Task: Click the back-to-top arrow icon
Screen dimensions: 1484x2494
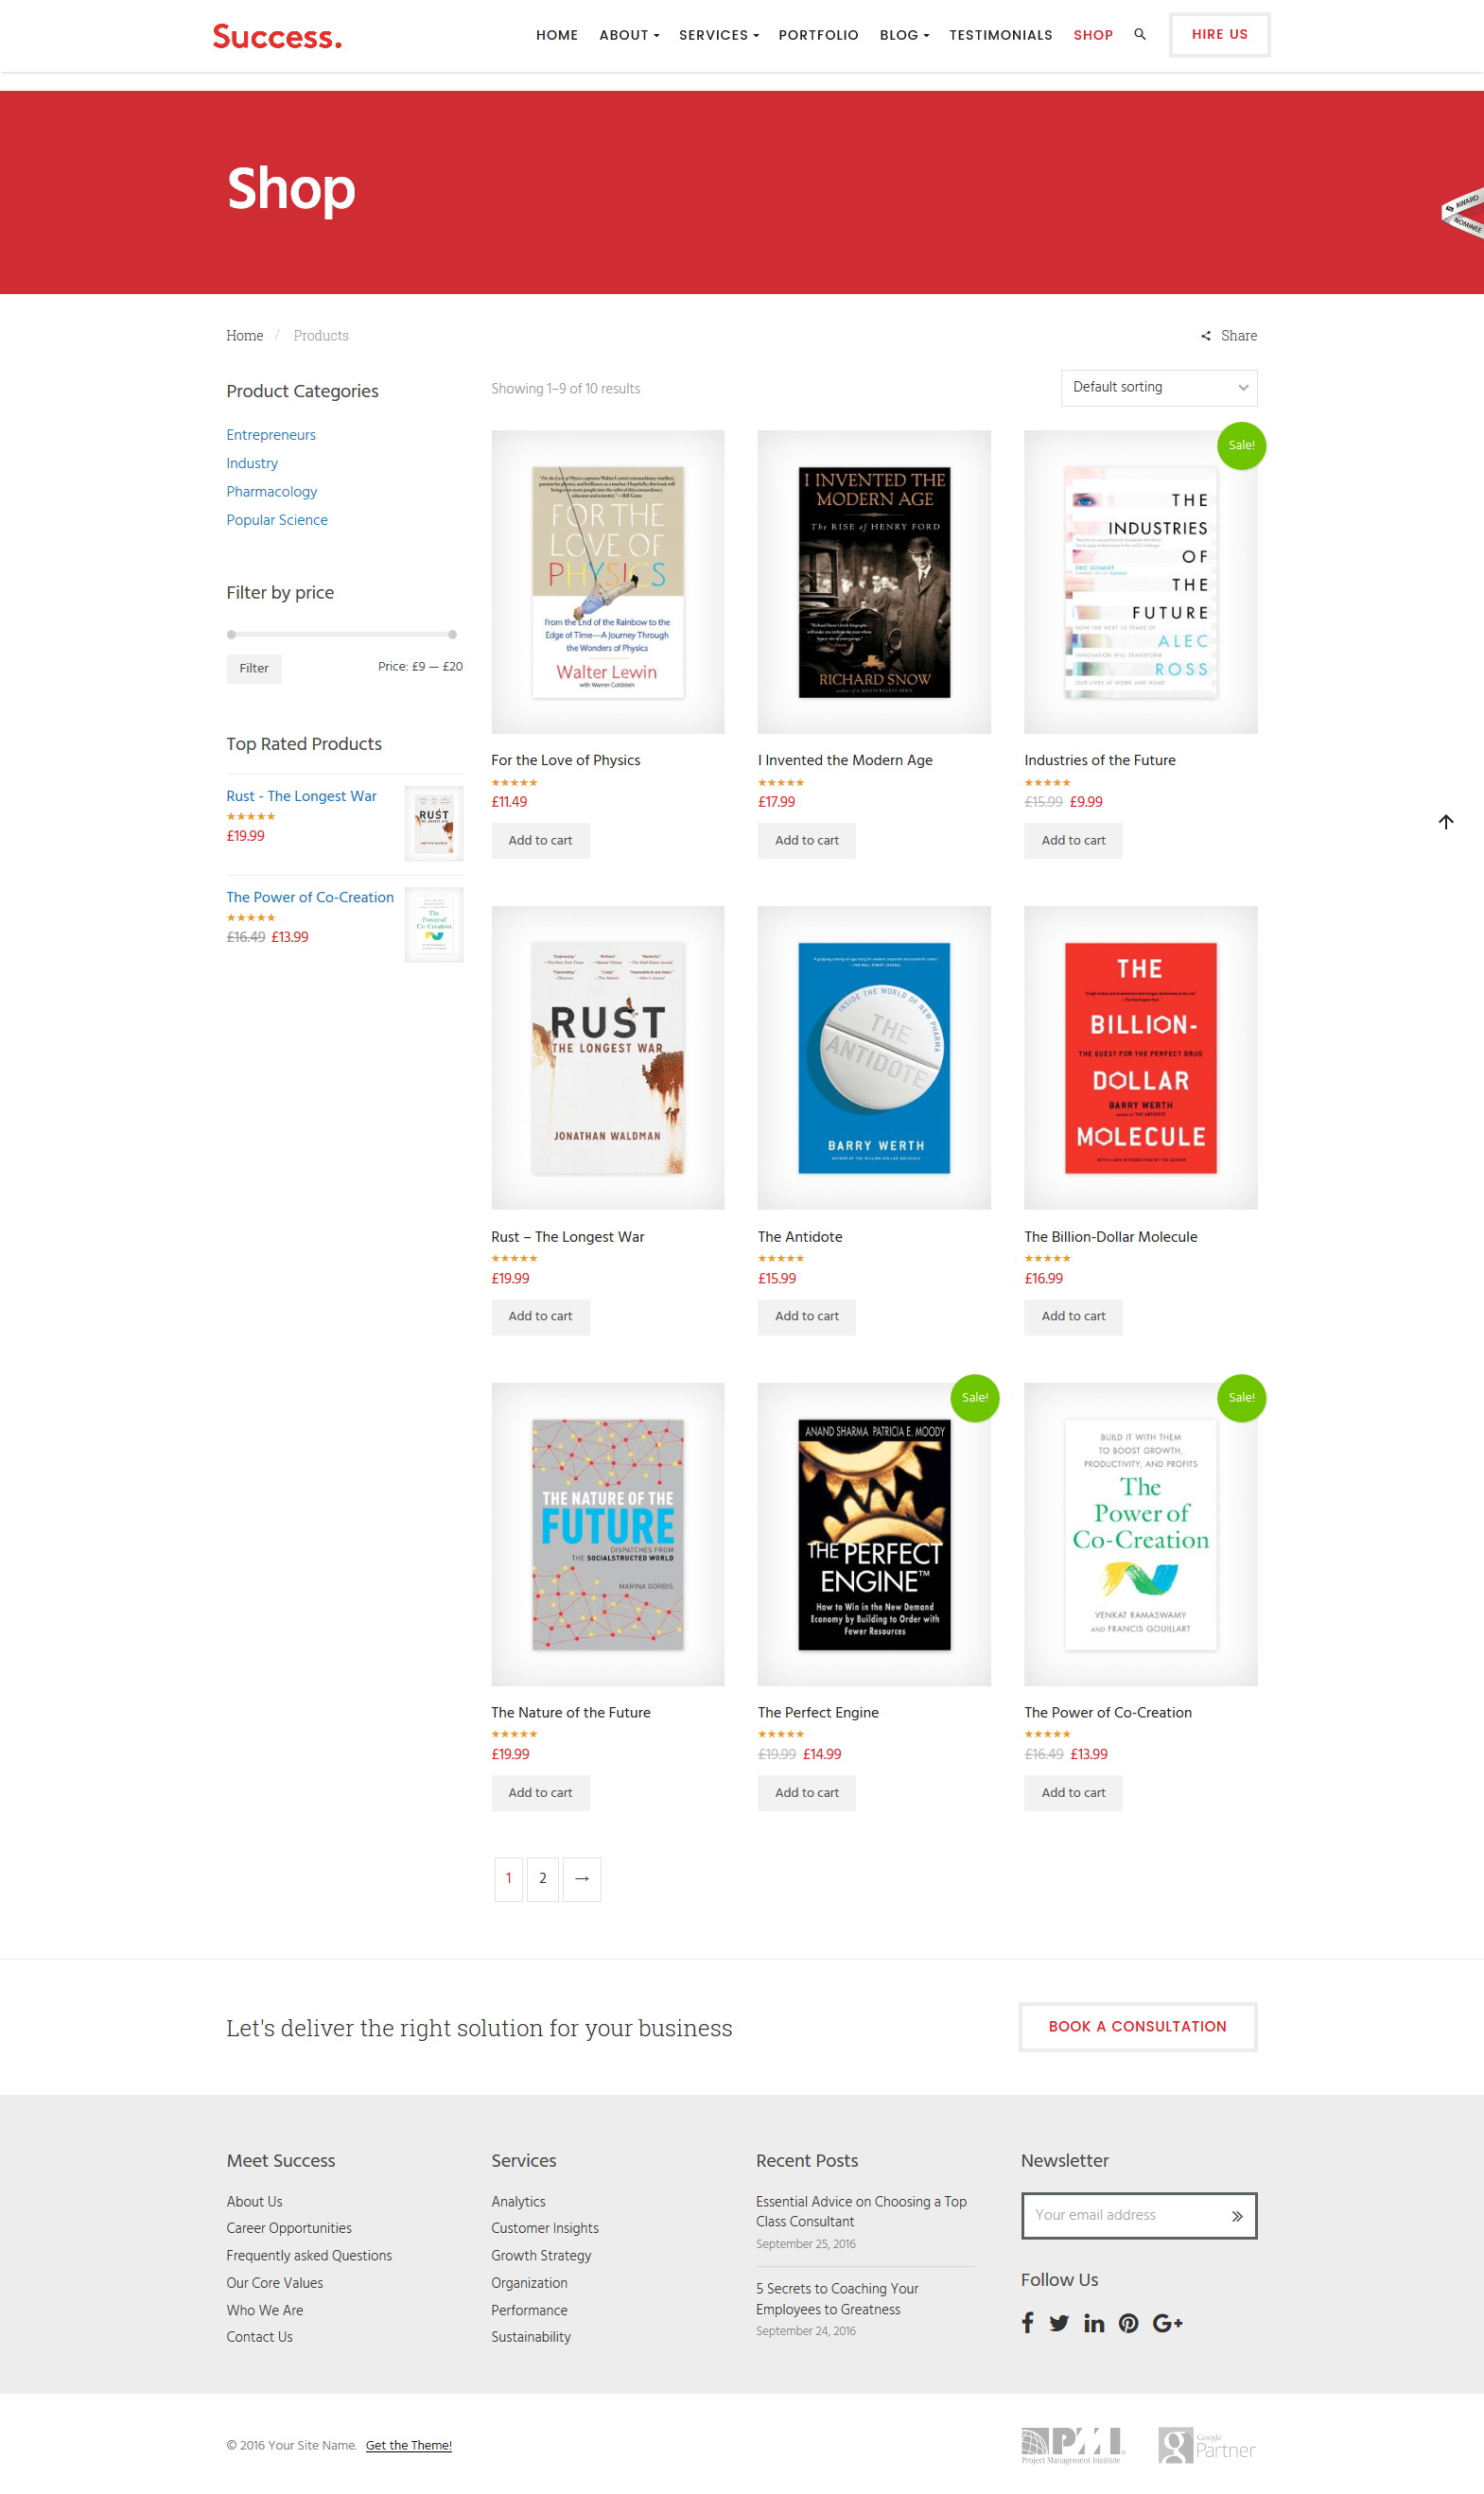Action: coord(1445,822)
